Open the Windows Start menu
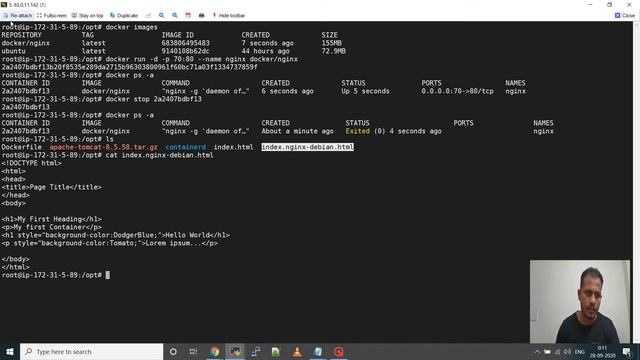The height and width of the screenshot is (360, 640). coord(10,351)
